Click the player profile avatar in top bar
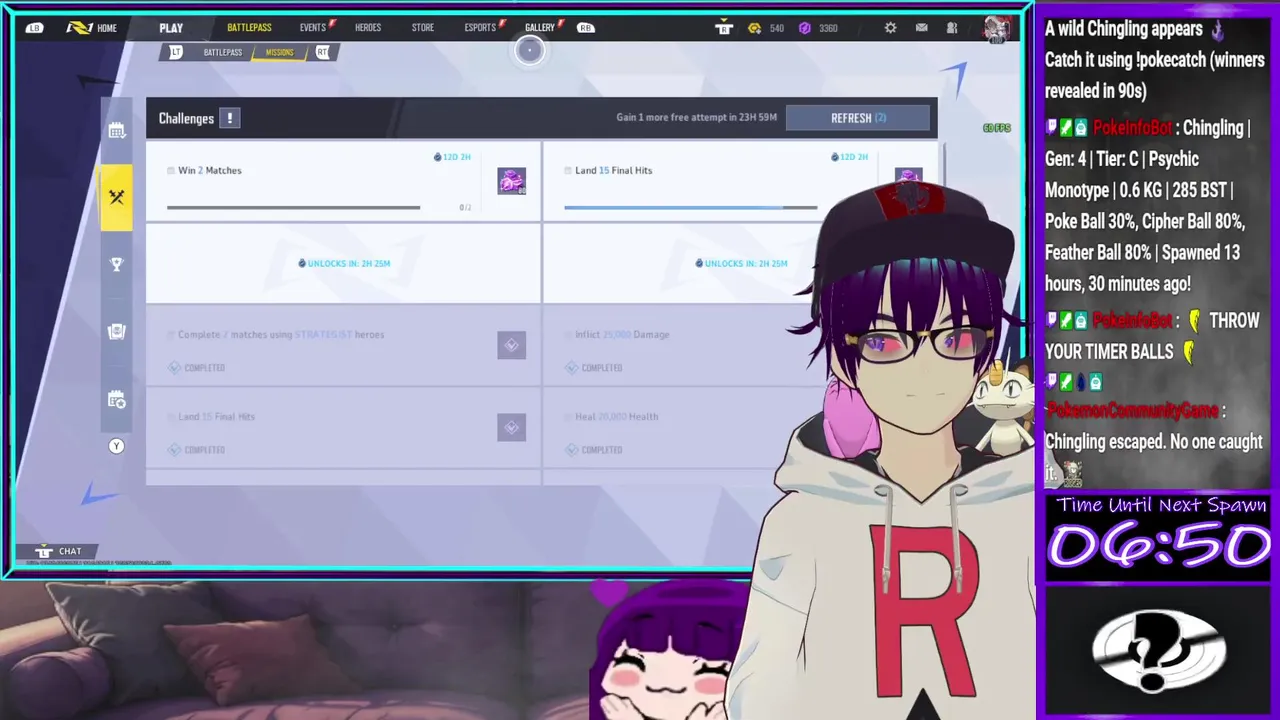Image resolution: width=1280 pixels, height=720 pixels. [x=996, y=29]
